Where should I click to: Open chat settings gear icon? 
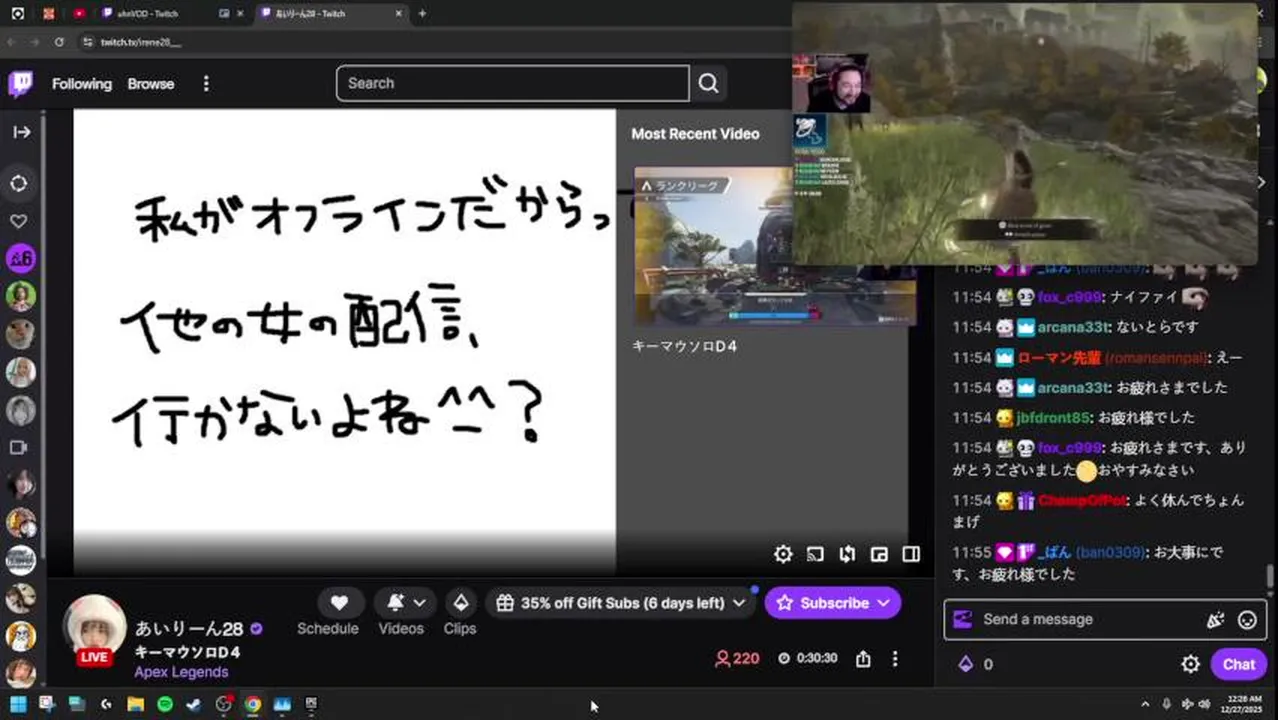pyautogui.click(x=1190, y=664)
